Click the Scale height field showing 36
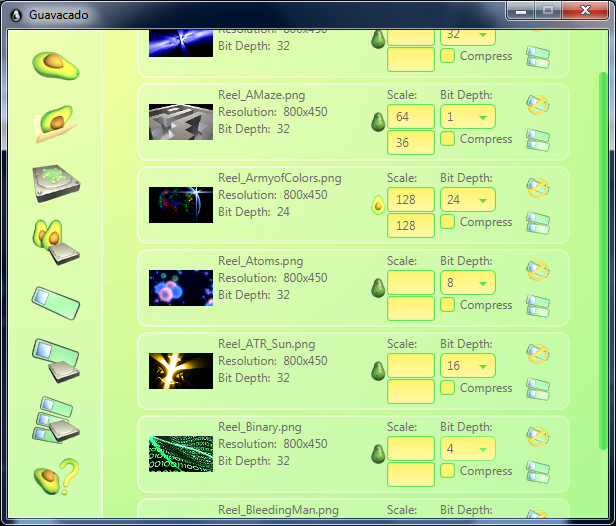 coord(411,143)
